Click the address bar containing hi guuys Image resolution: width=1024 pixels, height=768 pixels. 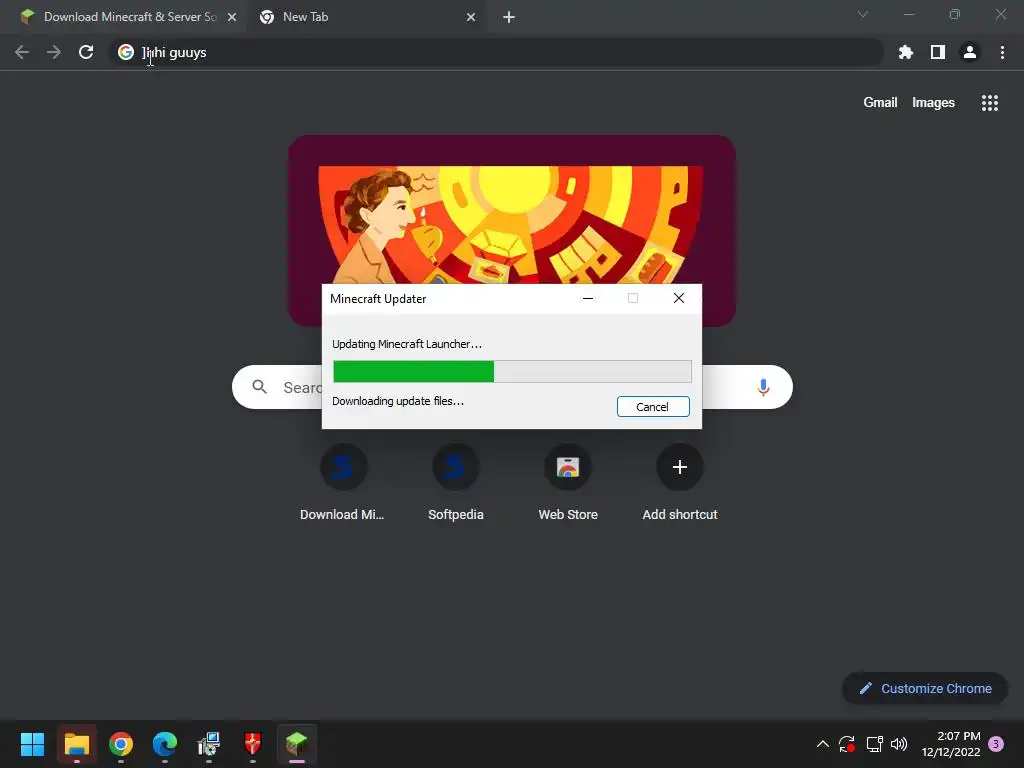tap(496, 52)
